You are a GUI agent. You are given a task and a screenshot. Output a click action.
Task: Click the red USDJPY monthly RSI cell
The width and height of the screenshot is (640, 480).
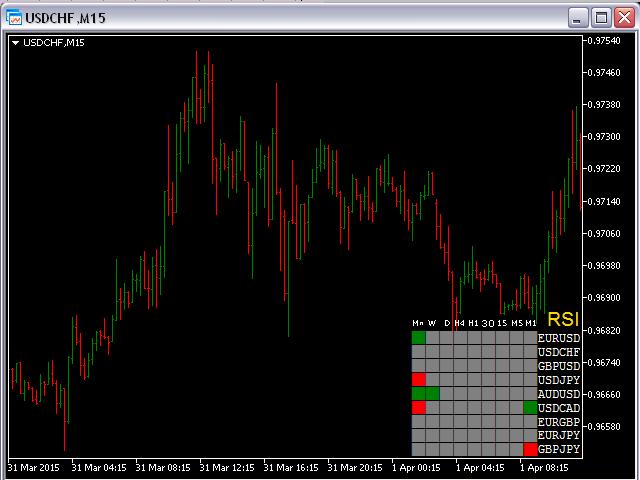point(418,379)
